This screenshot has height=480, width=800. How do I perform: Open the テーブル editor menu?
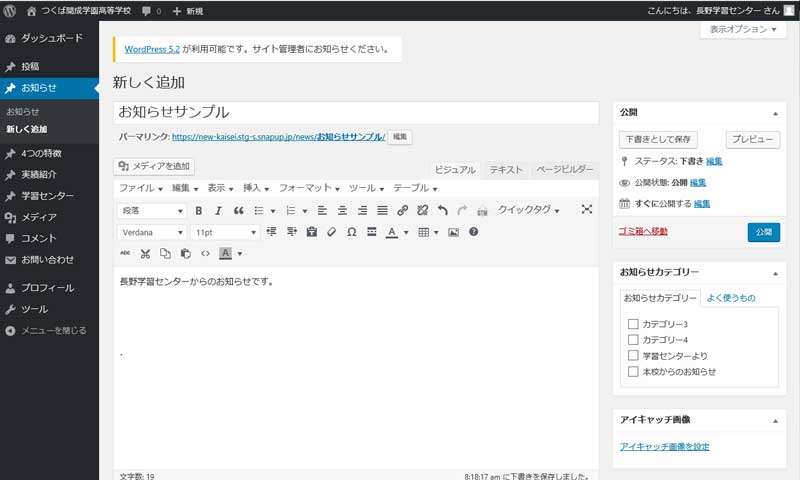(x=415, y=188)
